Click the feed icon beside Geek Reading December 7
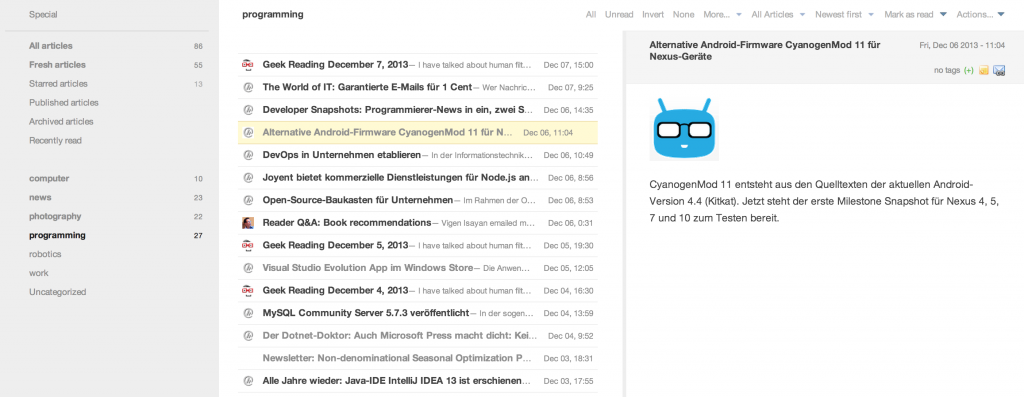This screenshot has height=397, width=1024. tap(248, 65)
